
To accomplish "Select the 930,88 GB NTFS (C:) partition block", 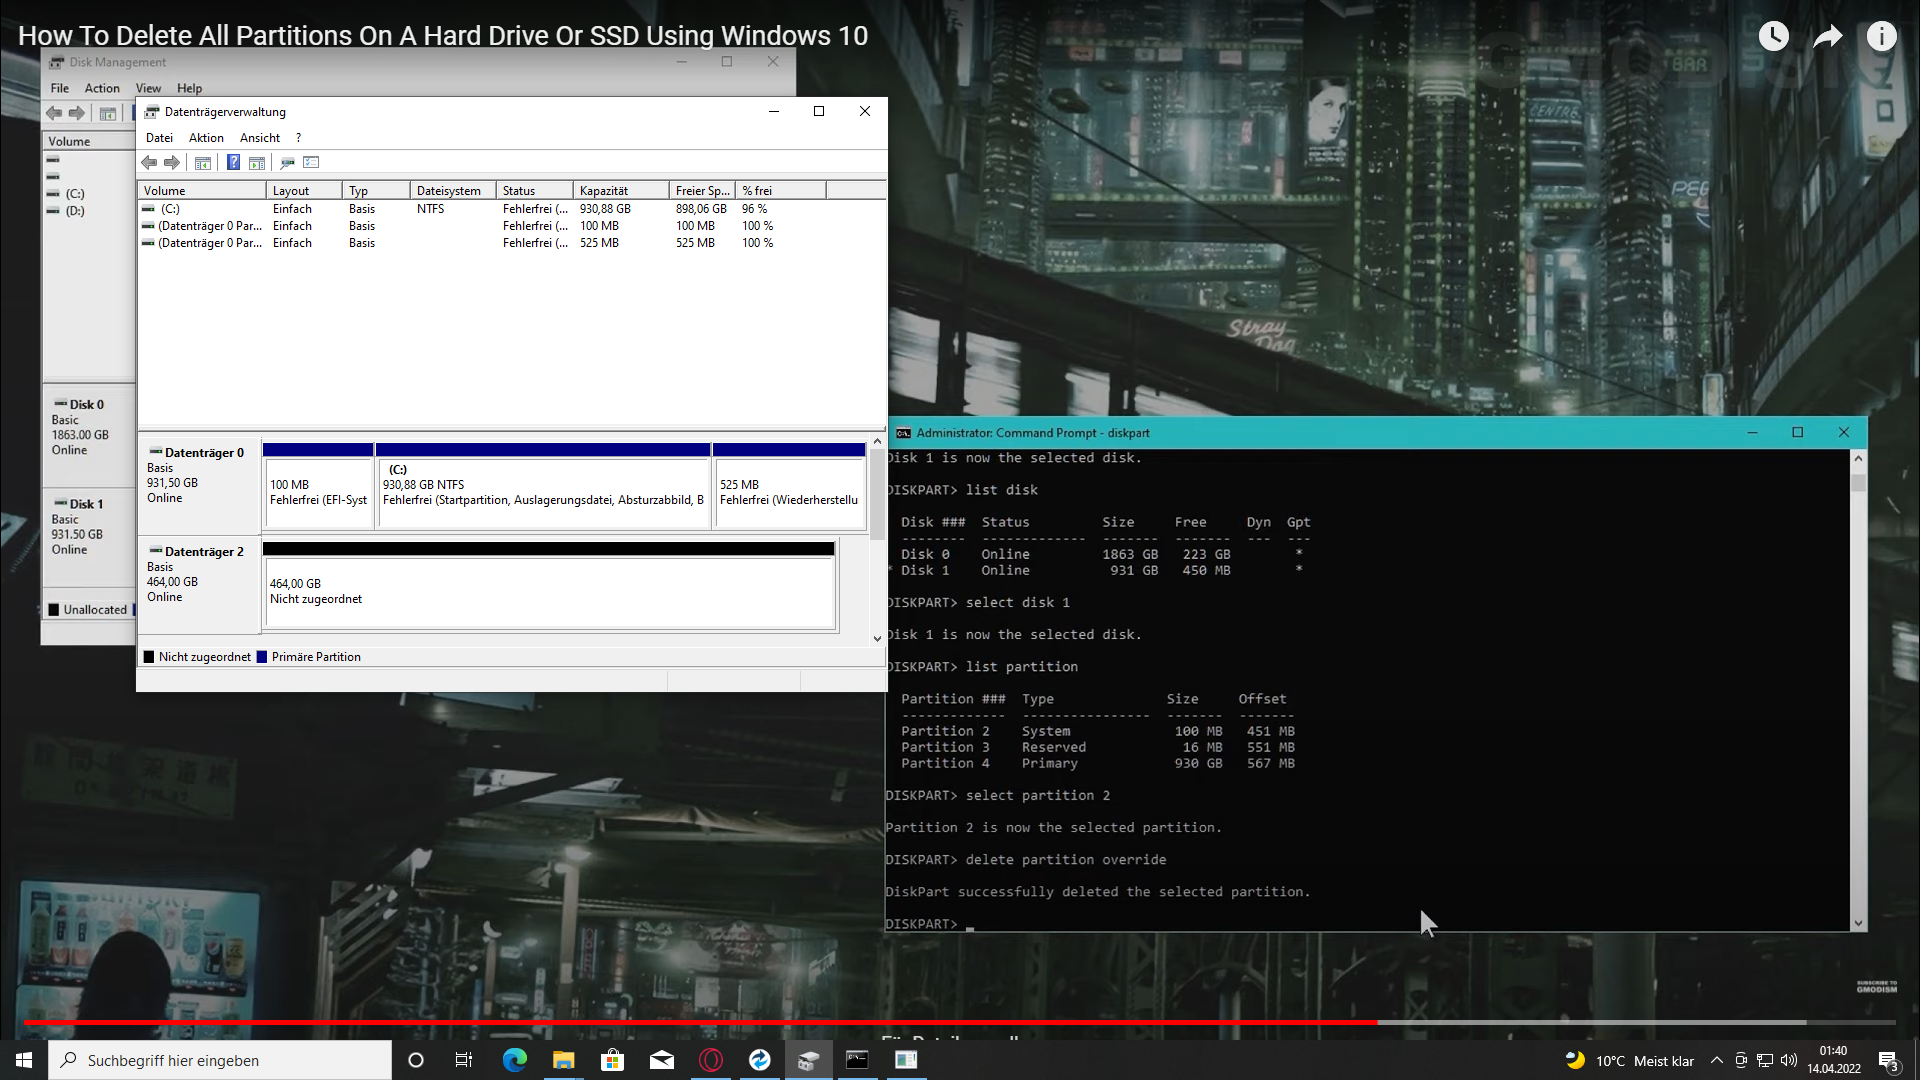I will [x=542, y=490].
